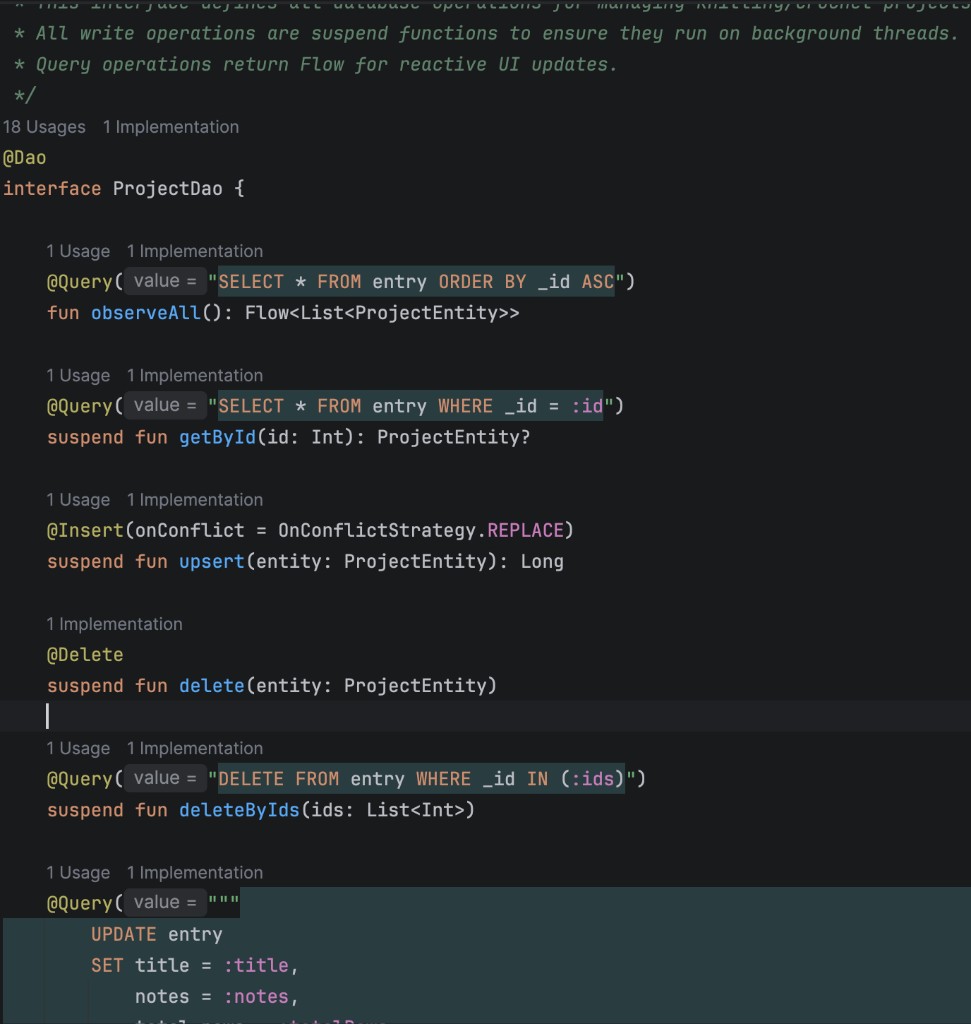971x1024 pixels.
Task: Click the @Insert annotation
Action: click(x=85, y=530)
